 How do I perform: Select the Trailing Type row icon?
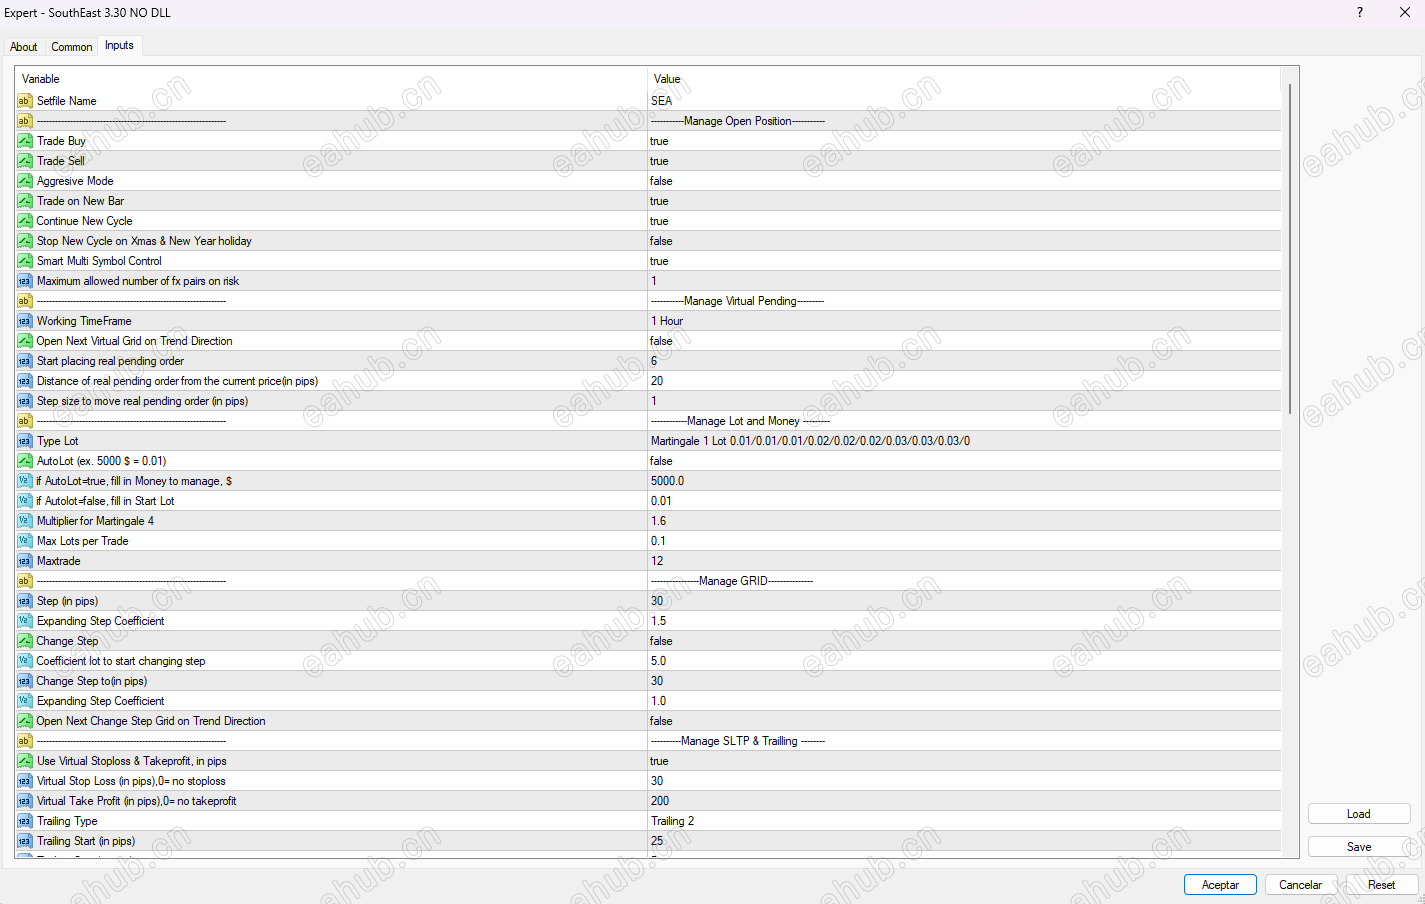(x=25, y=821)
